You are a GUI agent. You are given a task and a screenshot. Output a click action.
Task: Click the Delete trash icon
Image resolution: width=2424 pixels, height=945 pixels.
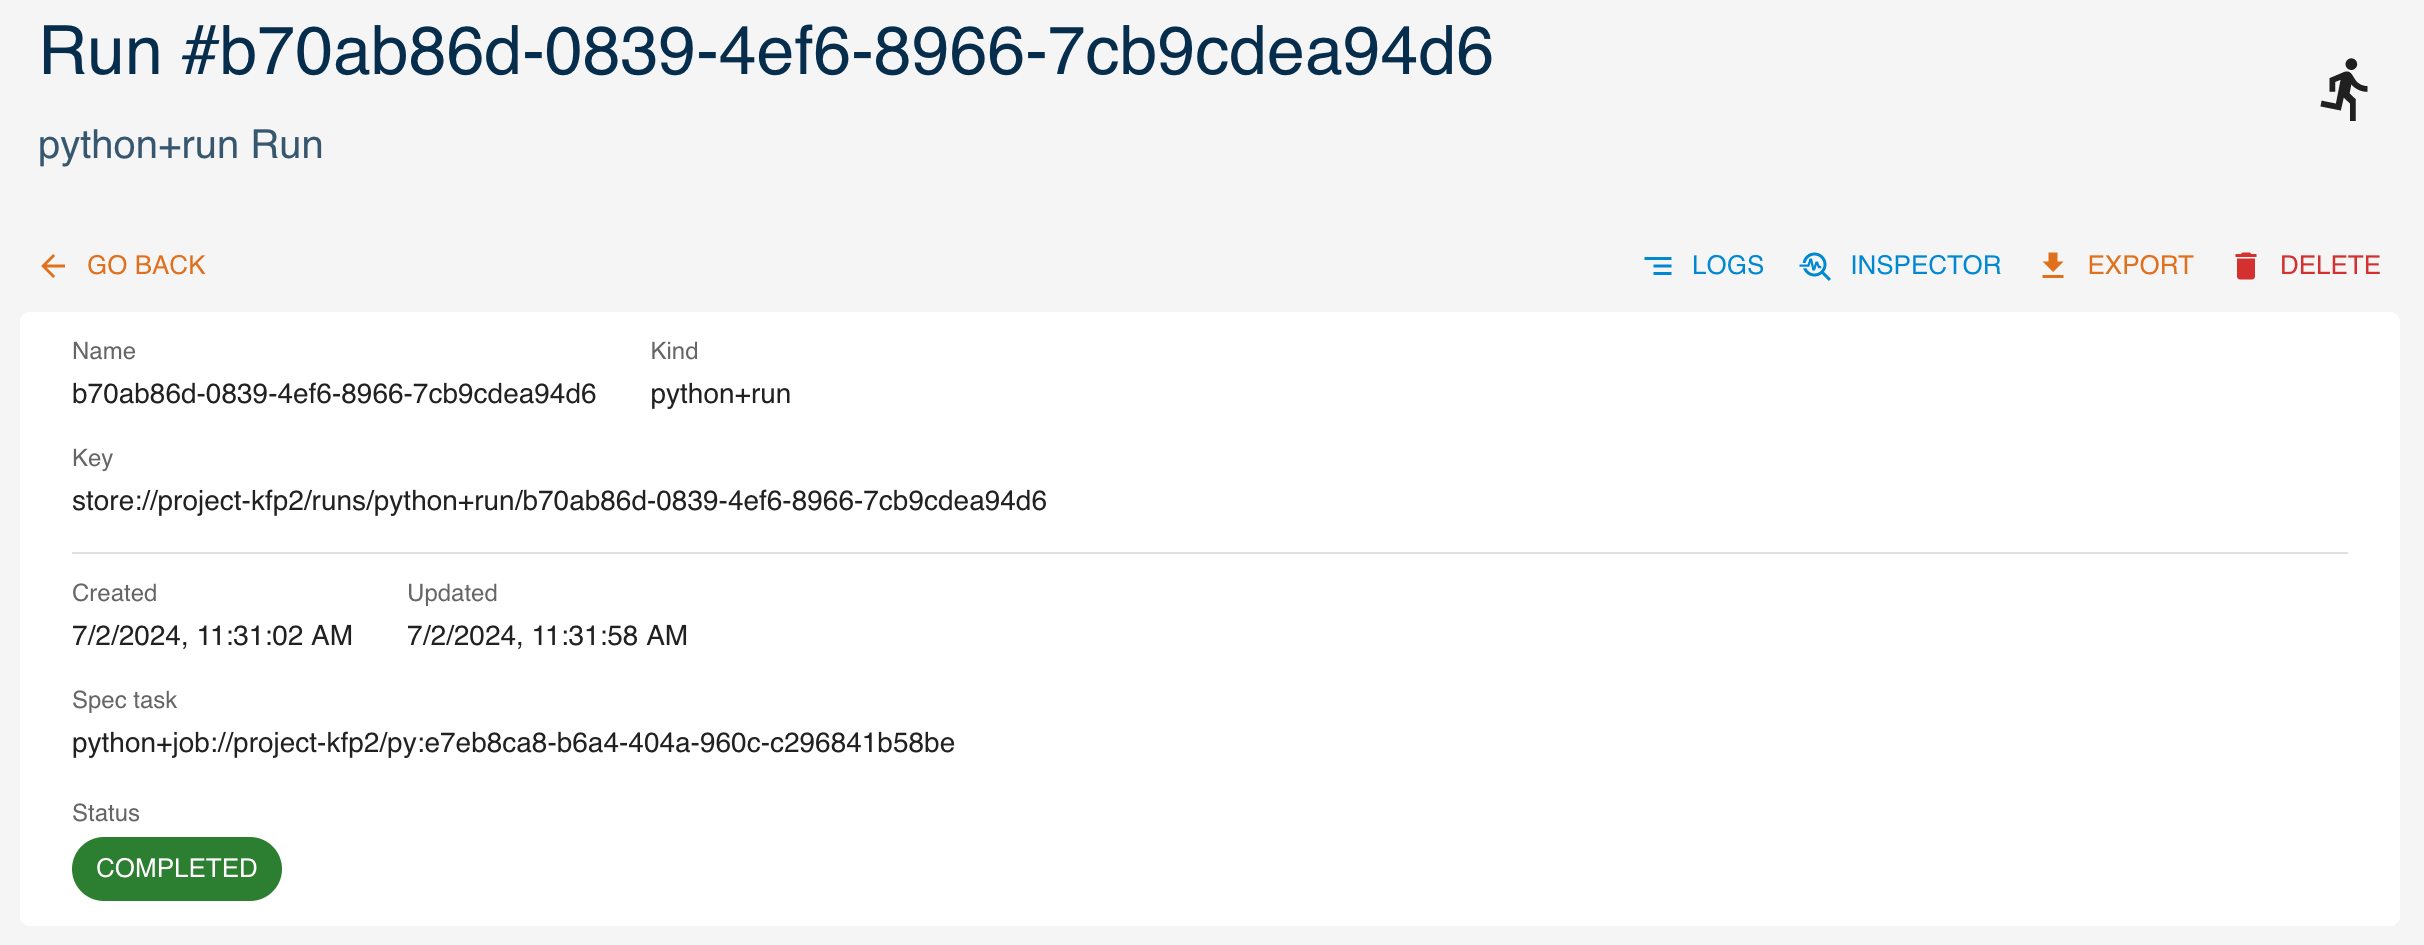2246,266
